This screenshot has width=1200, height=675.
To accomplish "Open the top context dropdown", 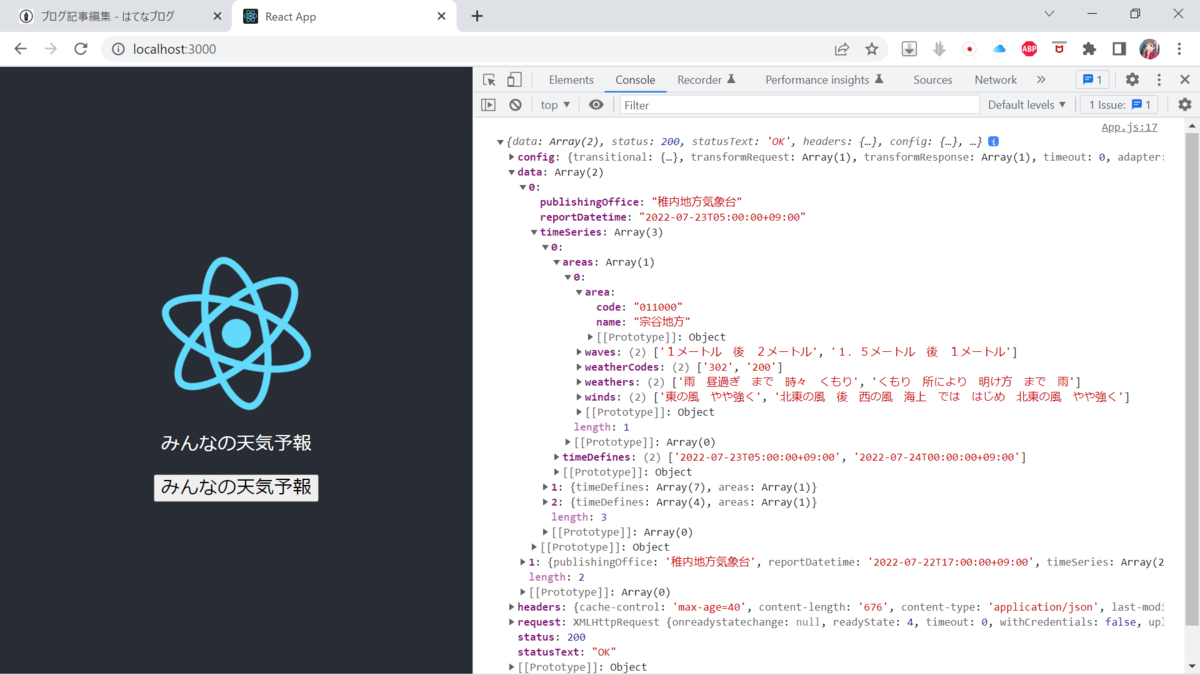I will click(x=555, y=105).
